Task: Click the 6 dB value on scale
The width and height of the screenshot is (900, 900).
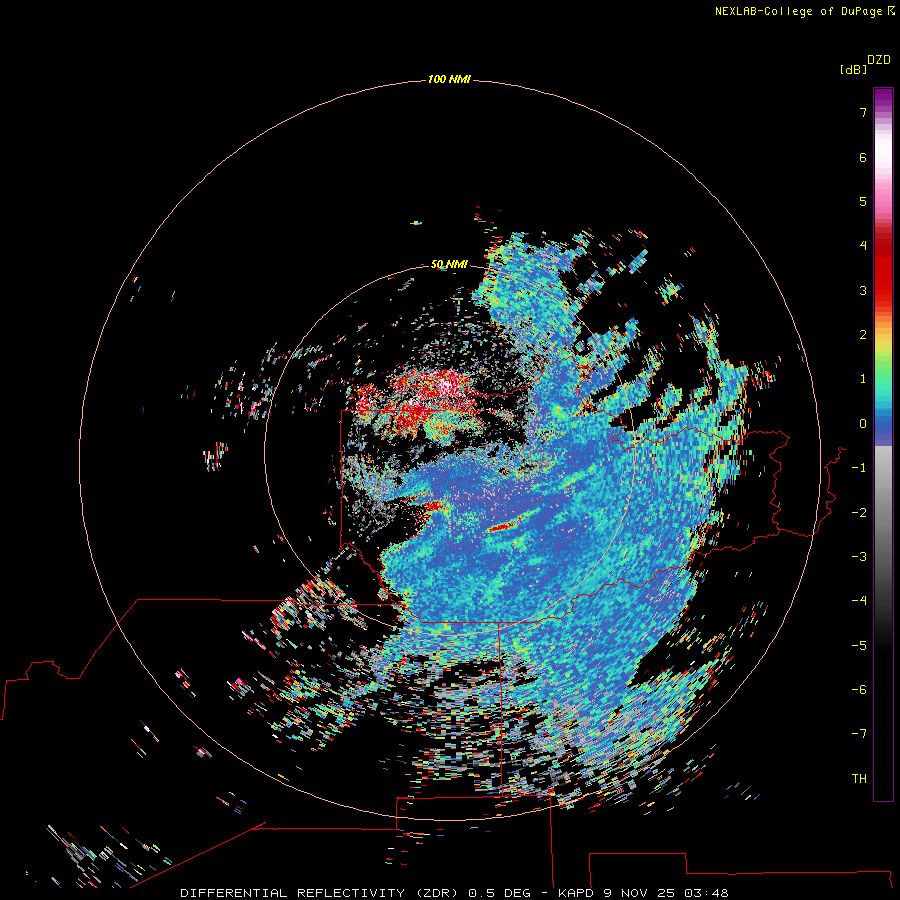Action: (863, 157)
